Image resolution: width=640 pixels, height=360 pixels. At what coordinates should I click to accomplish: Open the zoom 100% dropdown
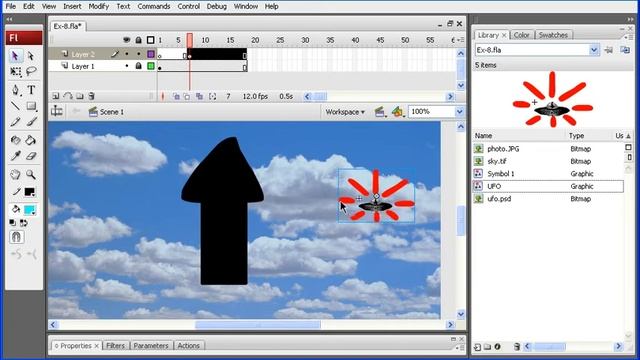460,111
